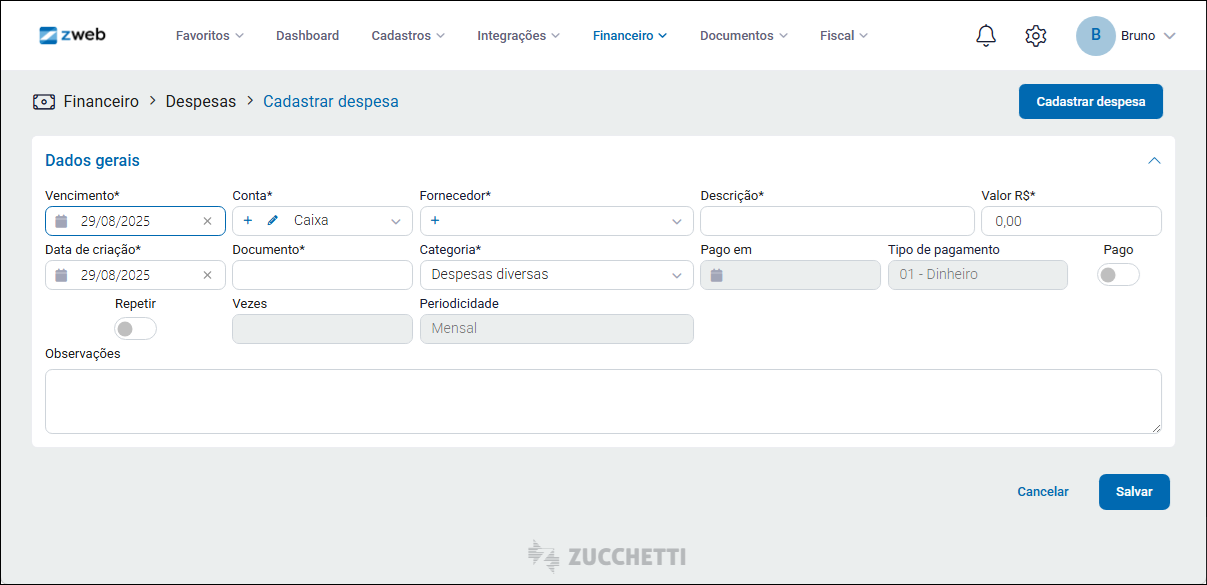Open the Cadastros menu

pyautogui.click(x=408, y=36)
